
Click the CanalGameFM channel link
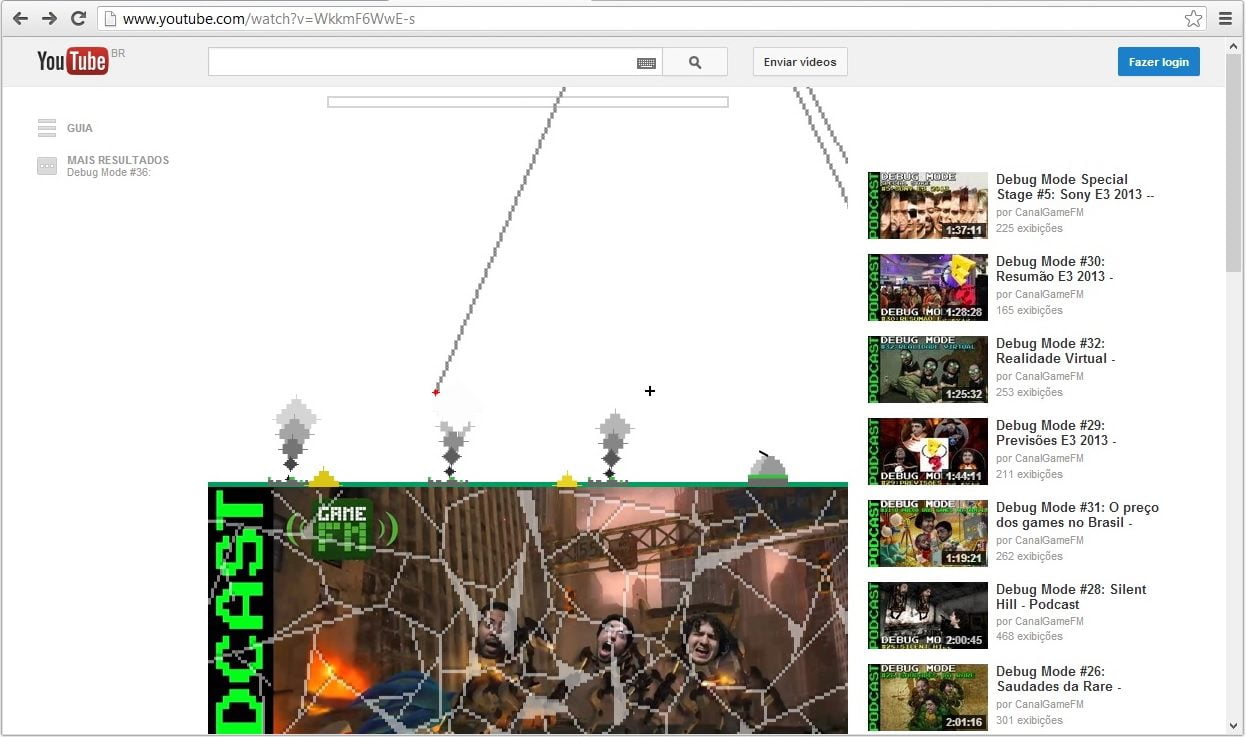click(1048, 212)
